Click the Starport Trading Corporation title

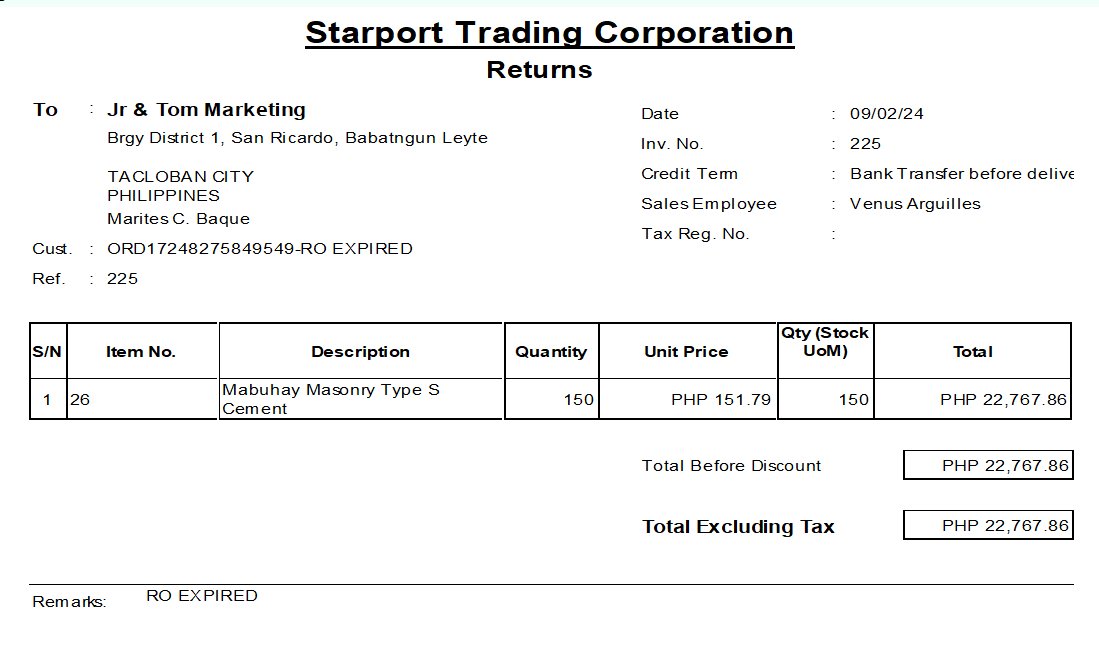coord(549,33)
